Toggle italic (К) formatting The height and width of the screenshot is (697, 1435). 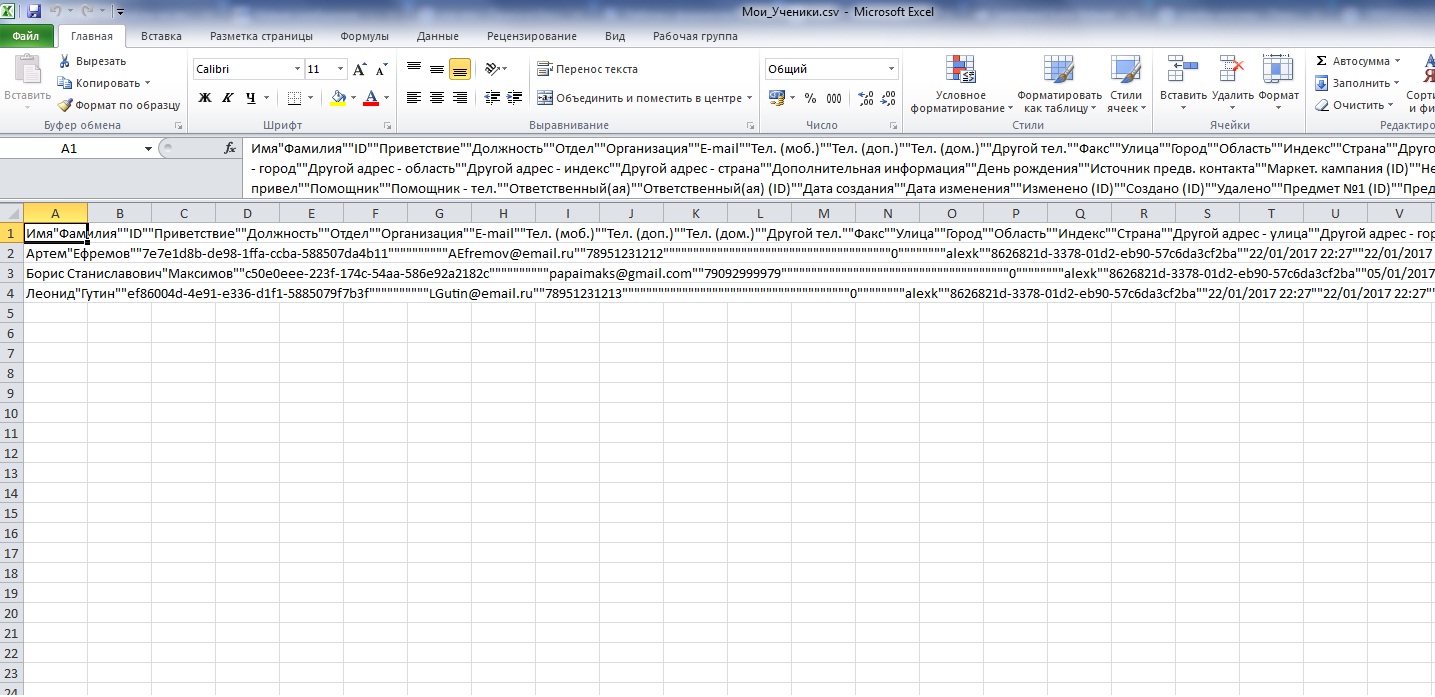(x=227, y=98)
